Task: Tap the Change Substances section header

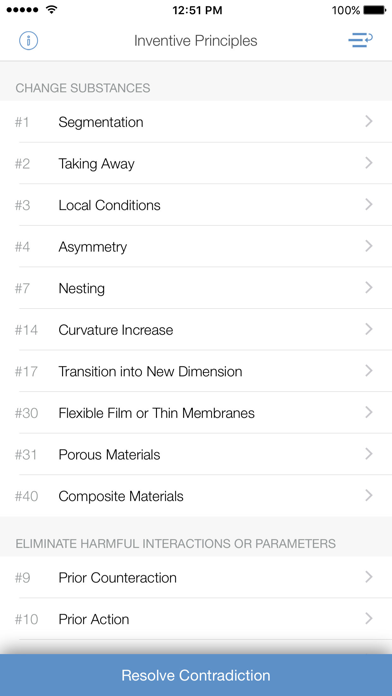Action: click(x=83, y=88)
